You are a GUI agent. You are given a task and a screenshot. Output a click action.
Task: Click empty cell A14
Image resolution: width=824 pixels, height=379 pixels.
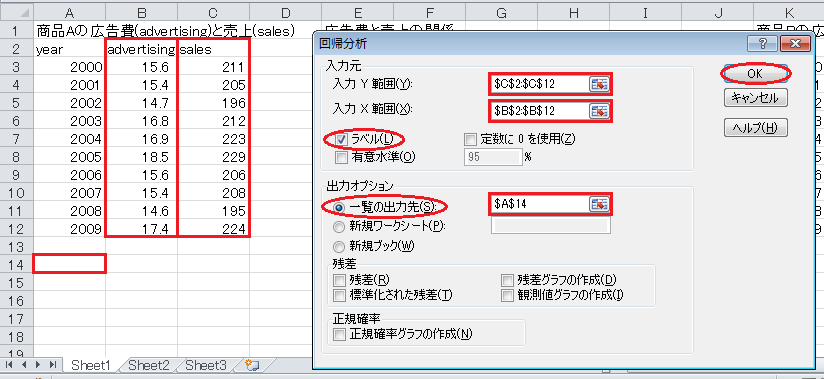click(69, 263)
